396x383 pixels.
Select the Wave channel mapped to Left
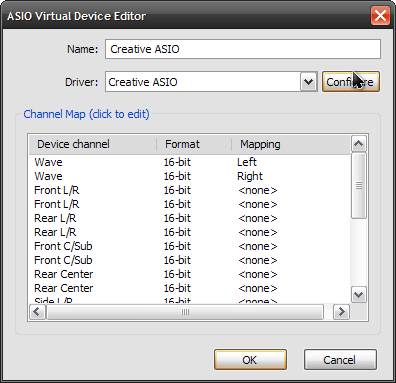click(x=48, y=162)
